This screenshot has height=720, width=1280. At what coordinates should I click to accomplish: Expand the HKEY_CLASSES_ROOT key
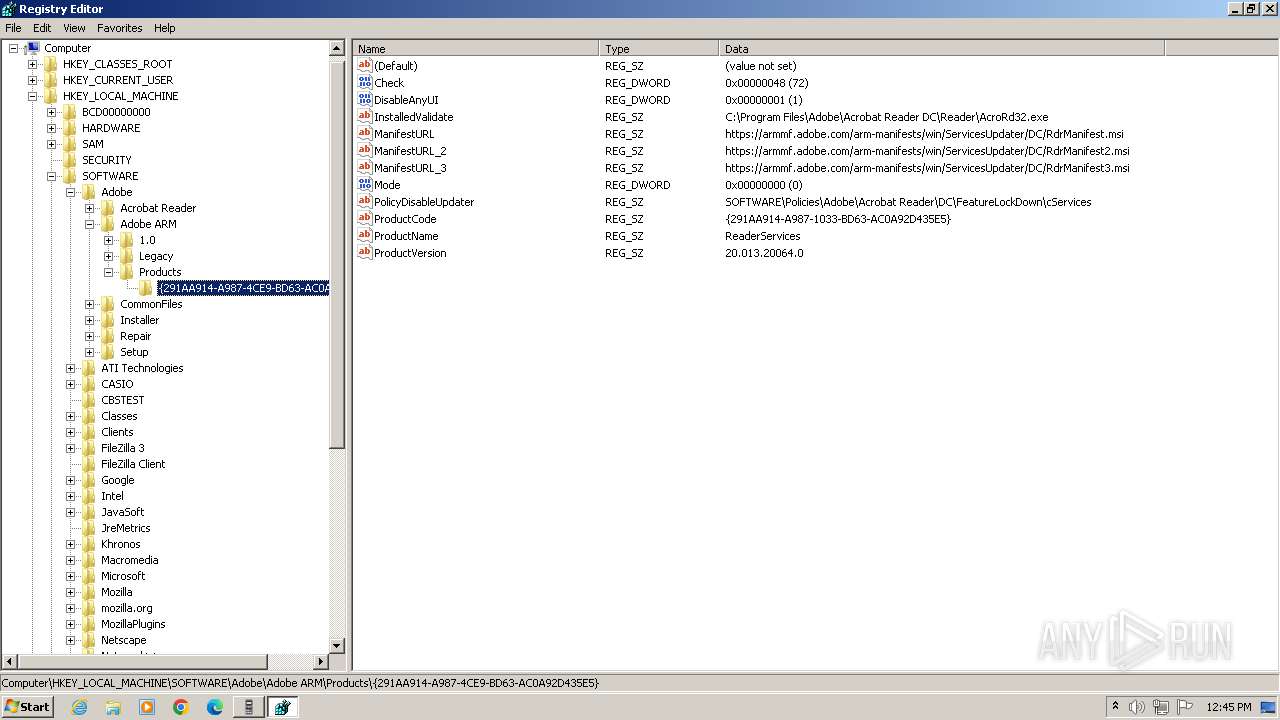[33, 64]
